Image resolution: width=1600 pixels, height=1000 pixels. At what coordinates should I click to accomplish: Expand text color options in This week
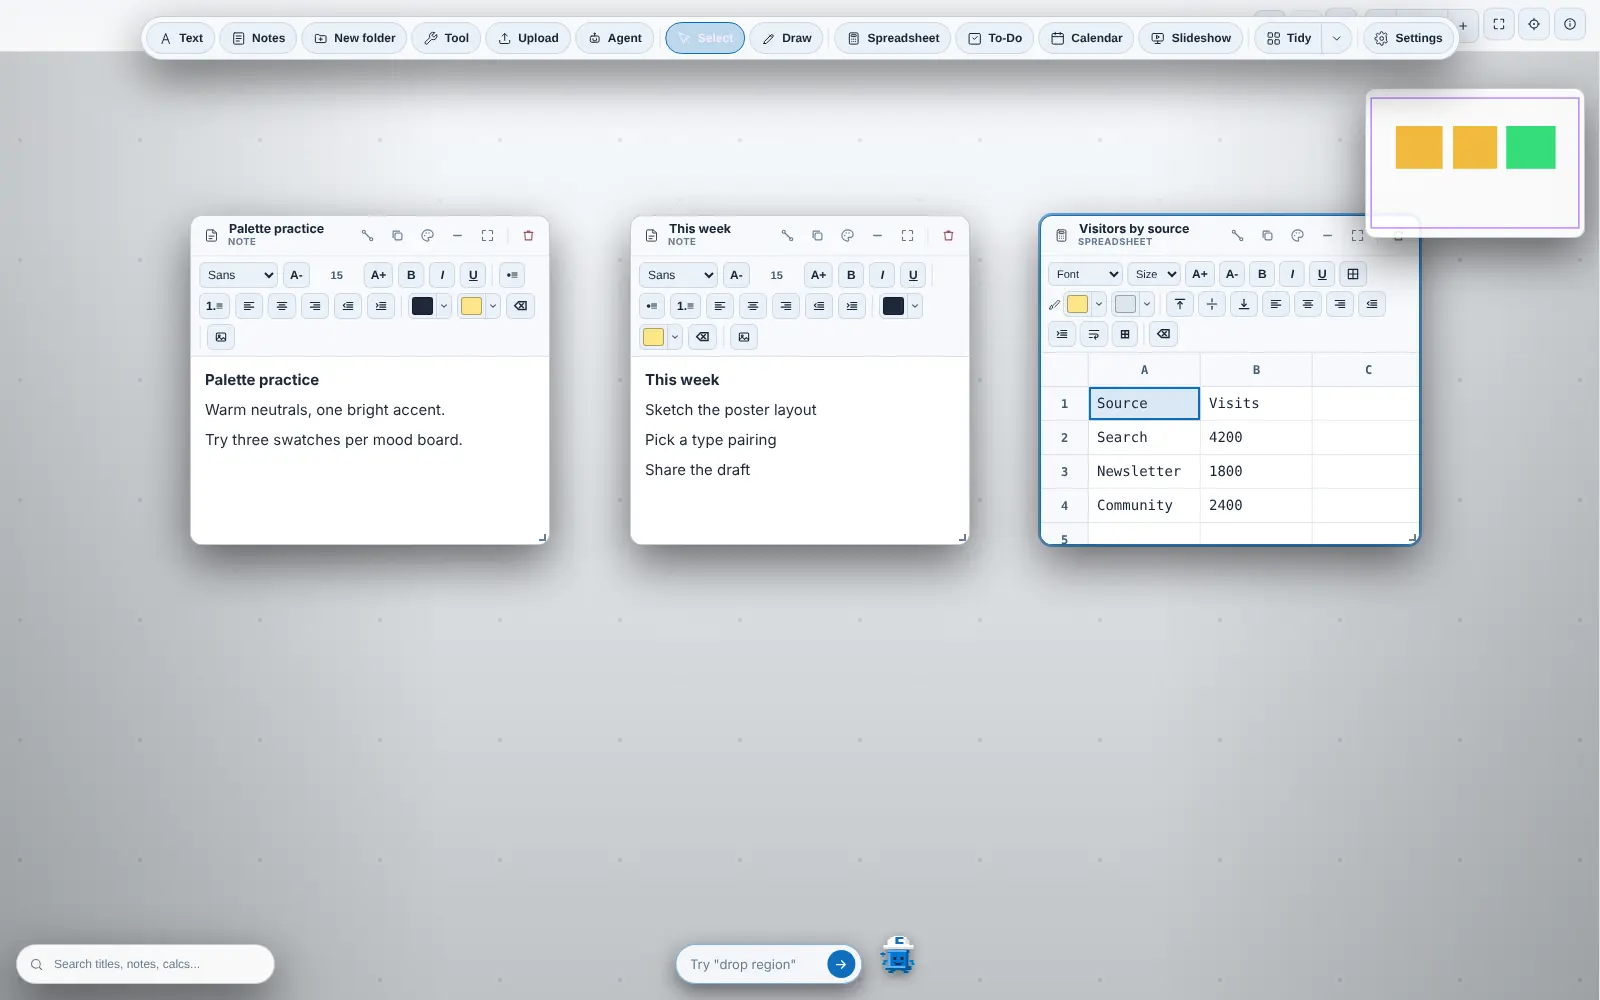(915, 306)
